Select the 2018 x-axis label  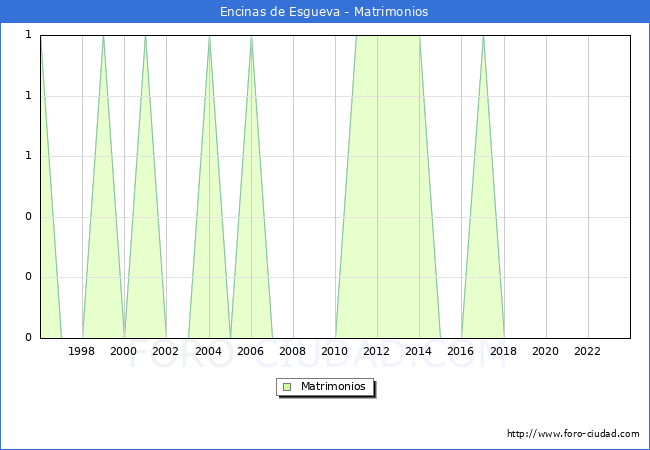click(504, 351)
